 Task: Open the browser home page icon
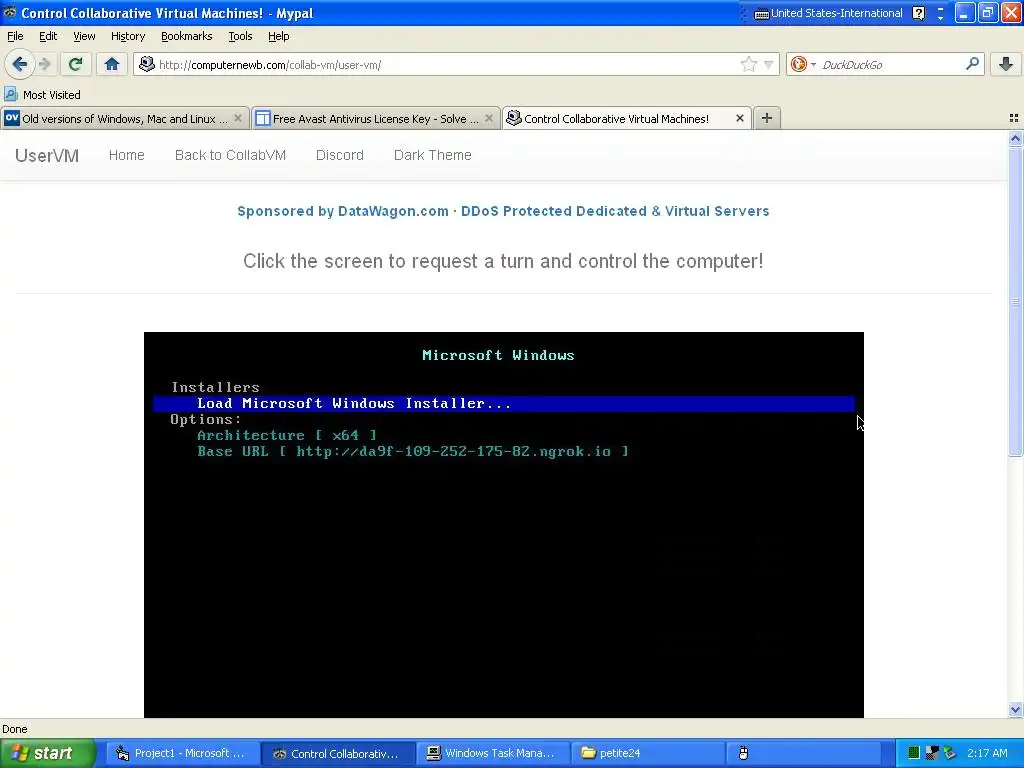112,64
